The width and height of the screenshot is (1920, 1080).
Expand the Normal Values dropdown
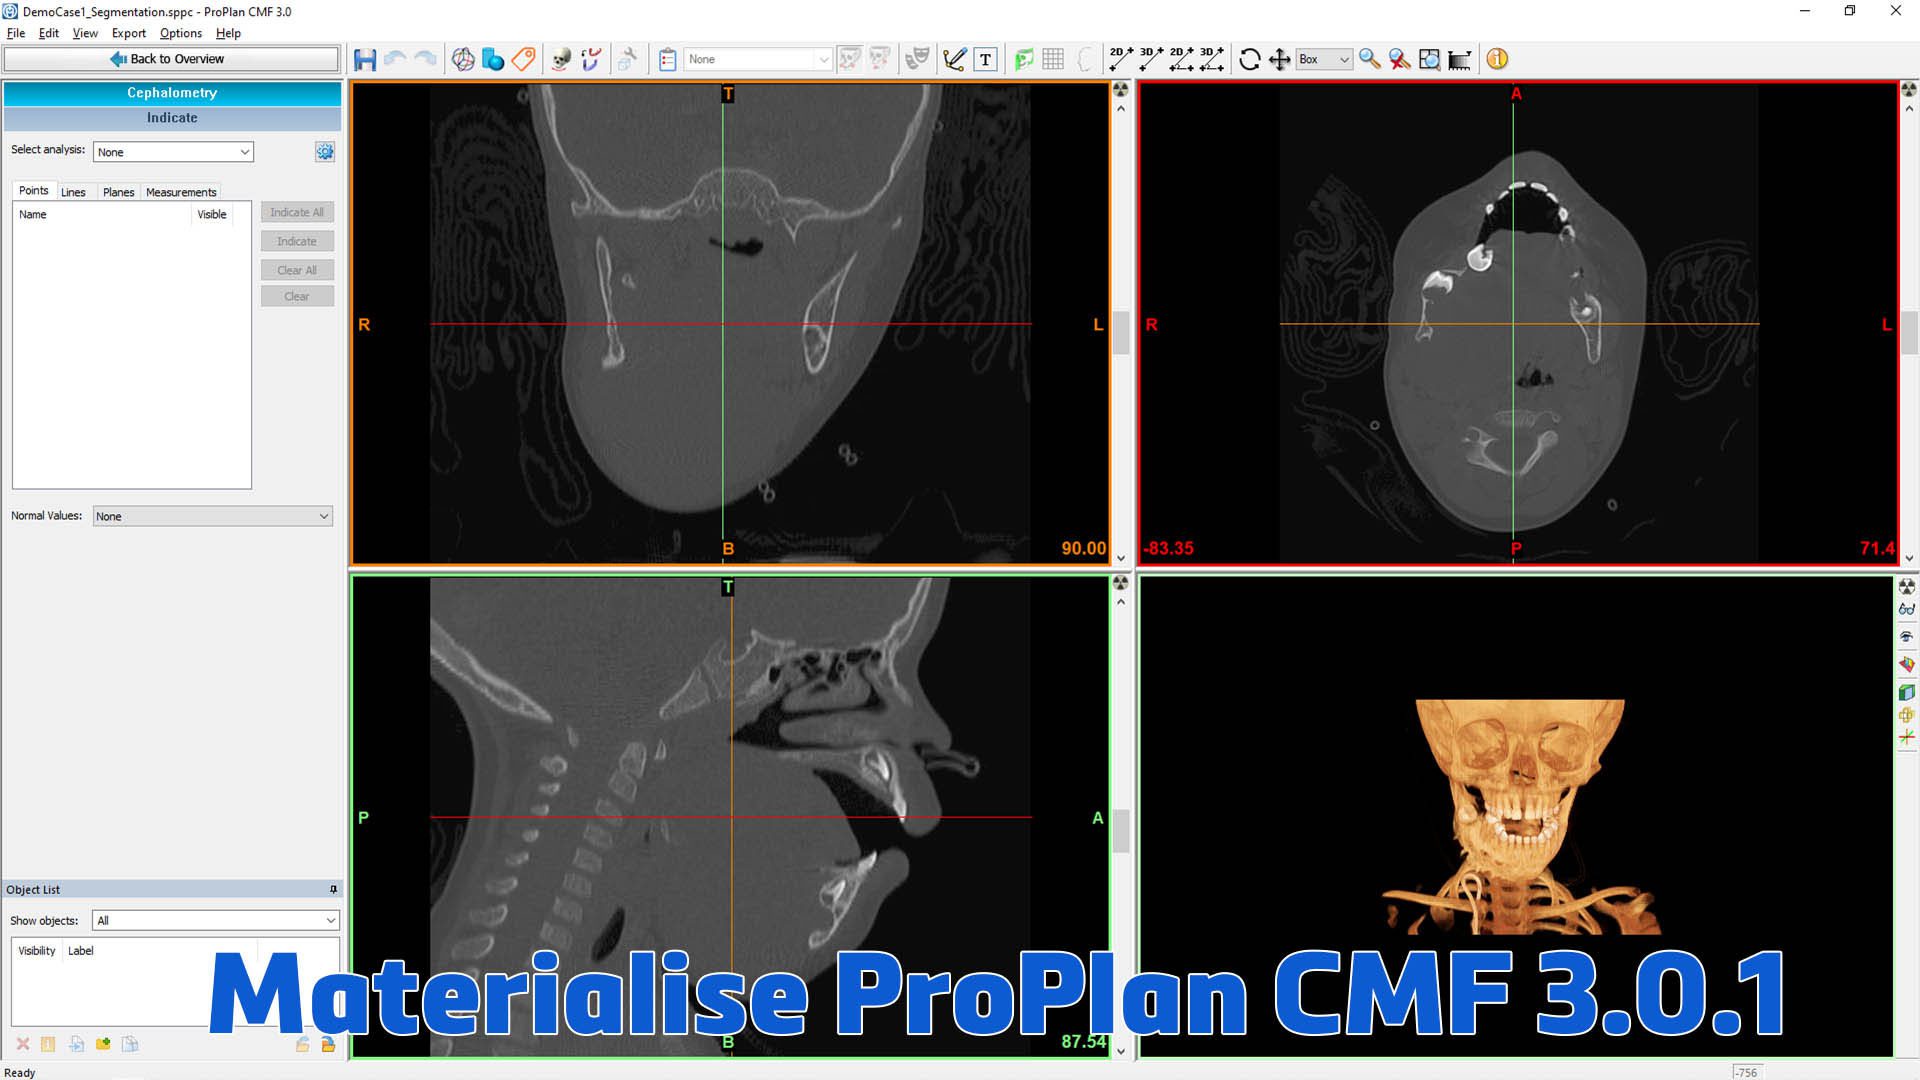click(212, 517)
